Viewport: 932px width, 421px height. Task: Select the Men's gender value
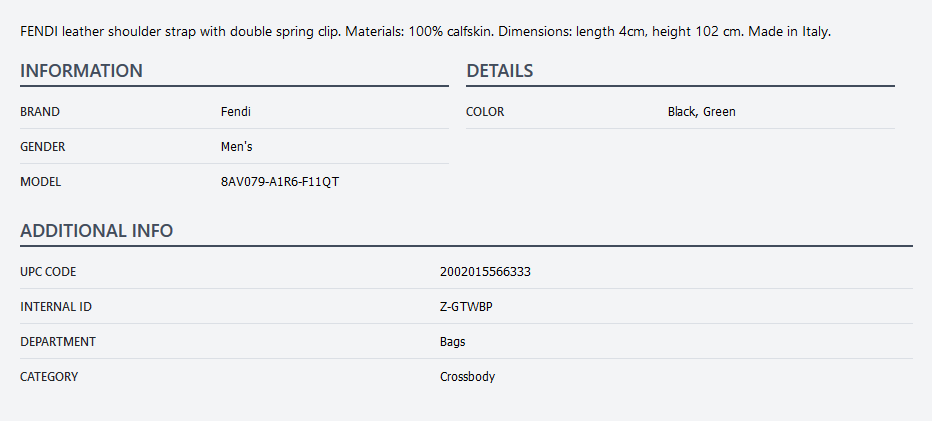click(236, 147)
